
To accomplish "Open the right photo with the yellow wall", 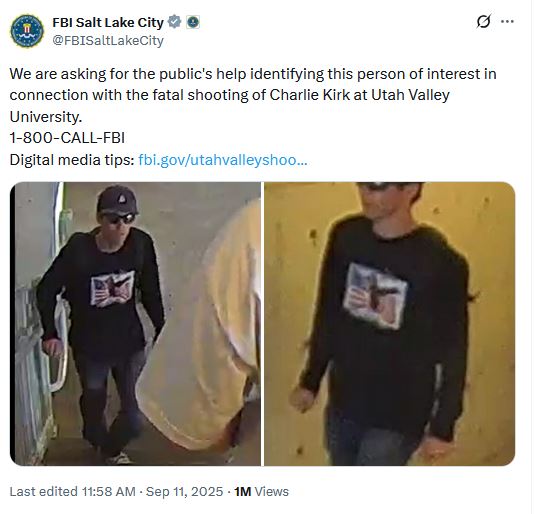I will (x=389, y=323).
